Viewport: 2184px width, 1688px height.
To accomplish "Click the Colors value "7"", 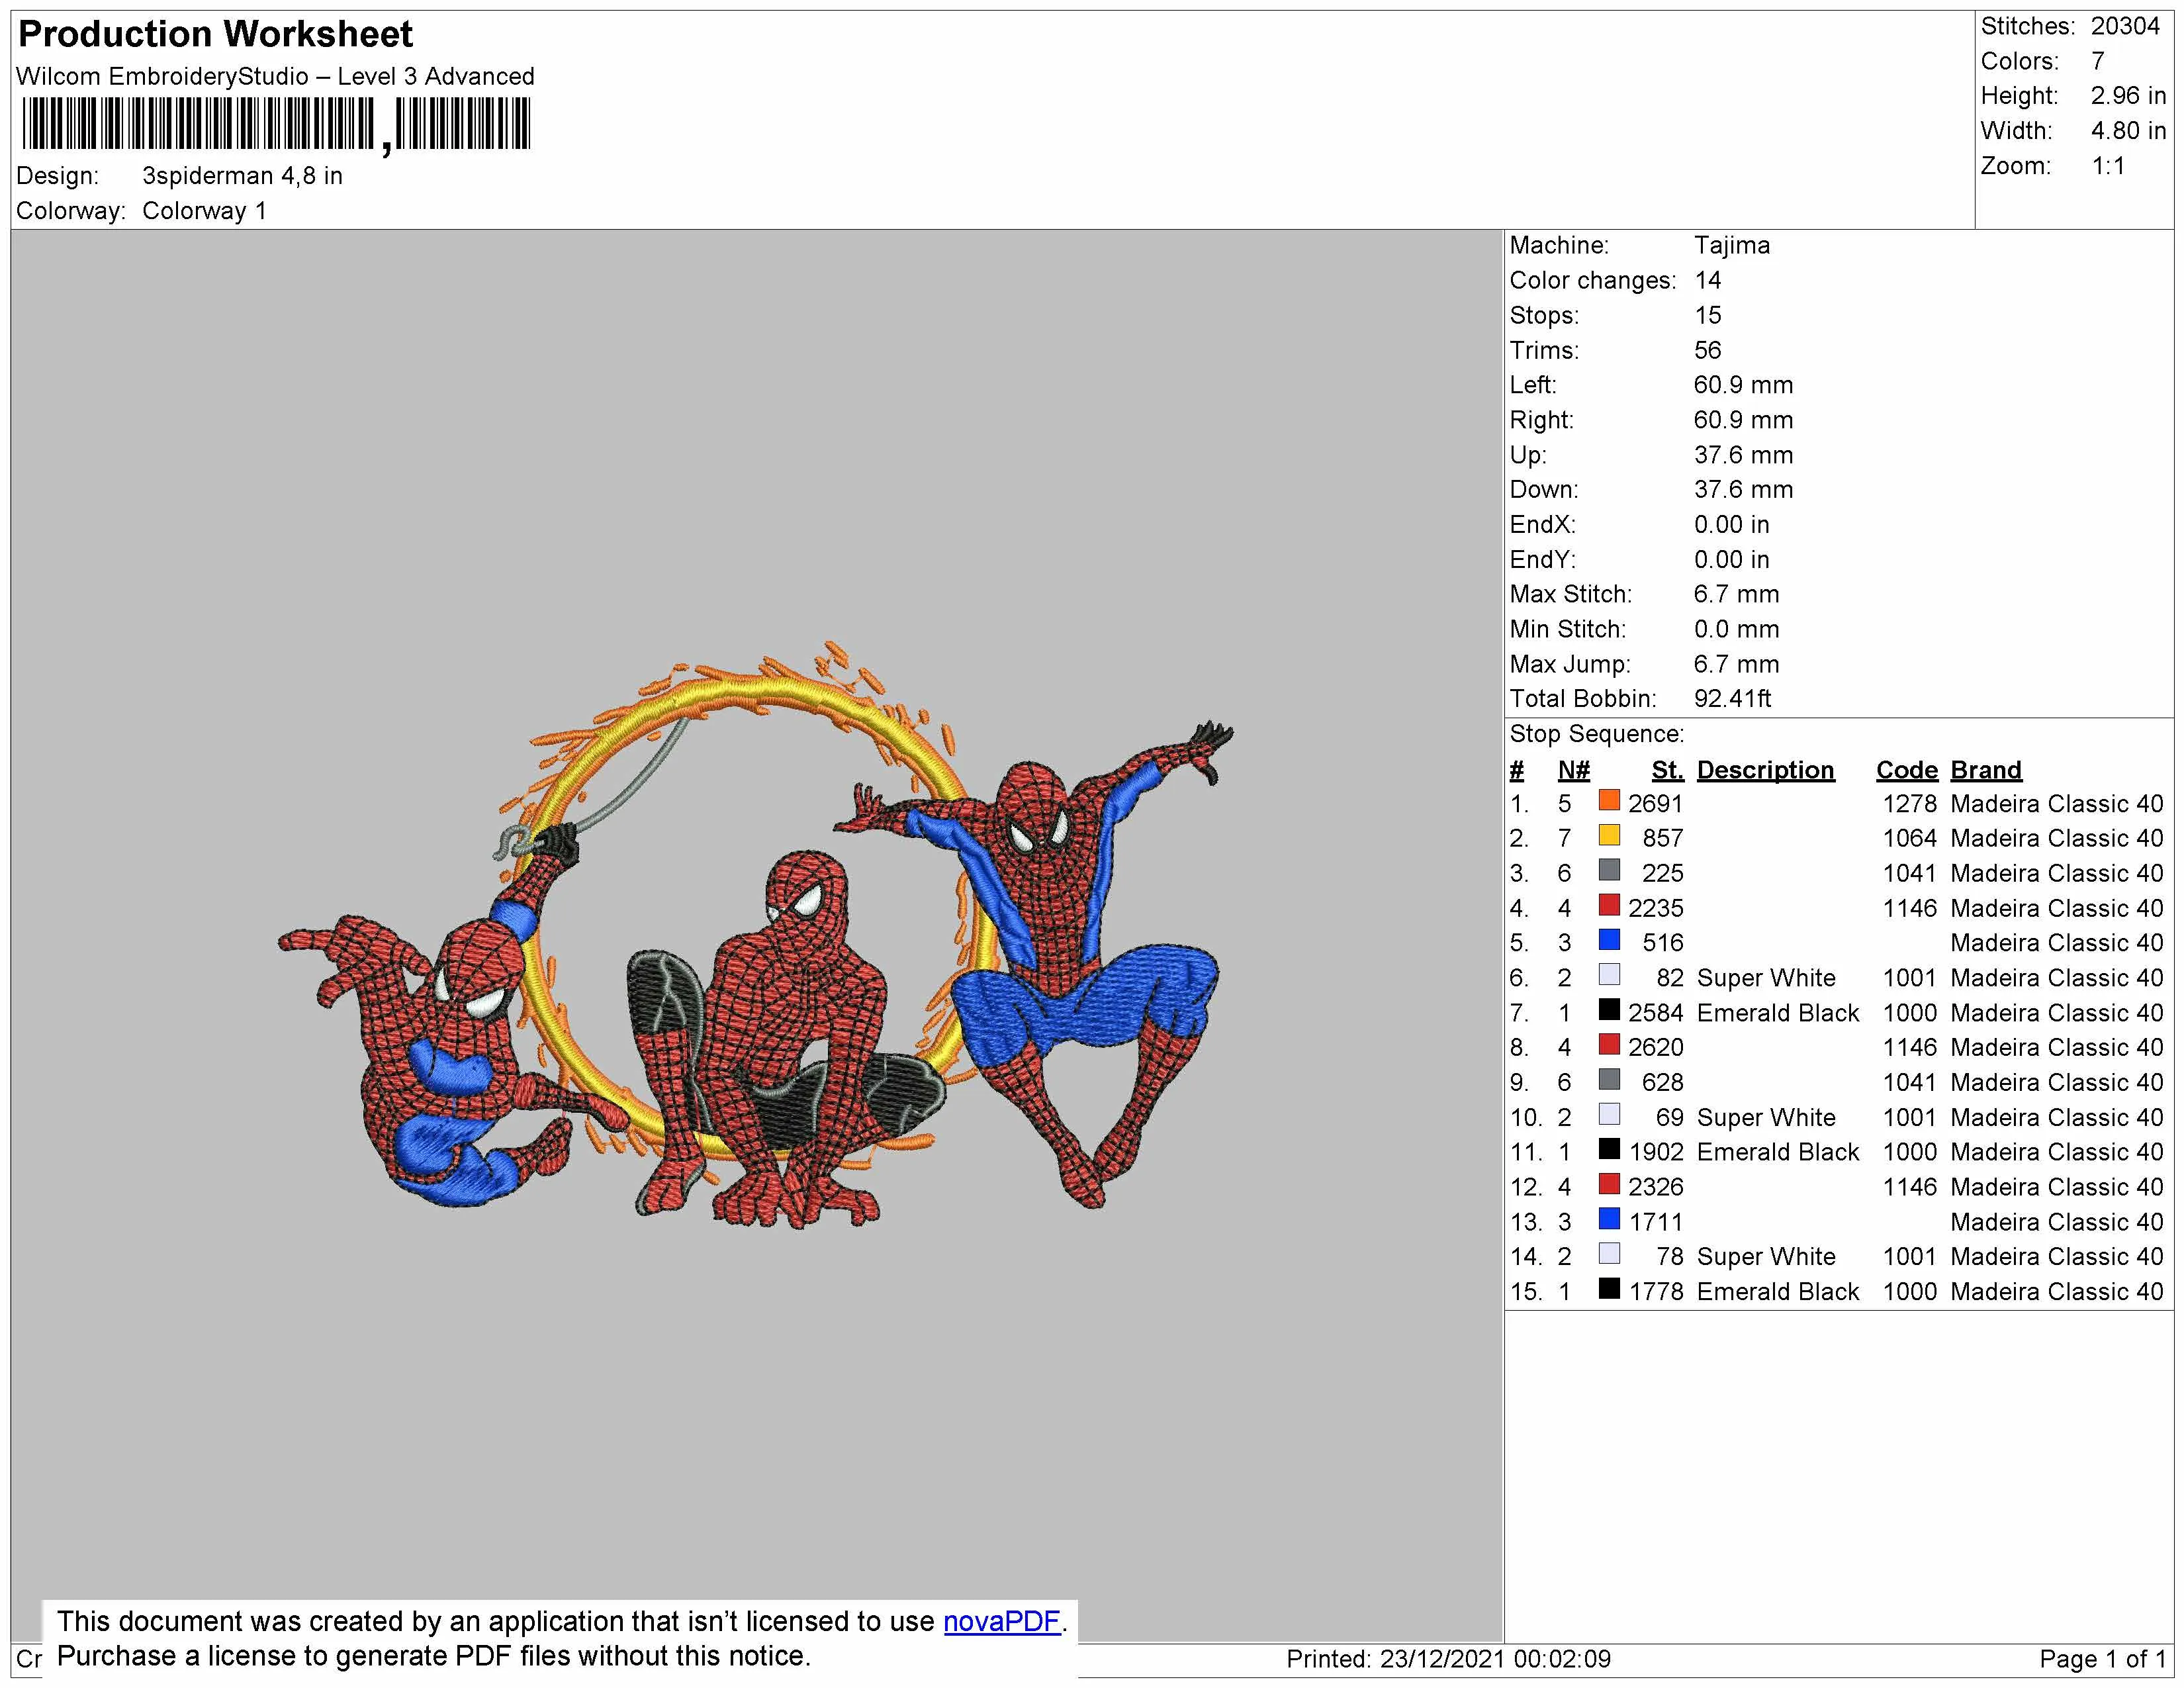I will click(x=2097, y=61).
